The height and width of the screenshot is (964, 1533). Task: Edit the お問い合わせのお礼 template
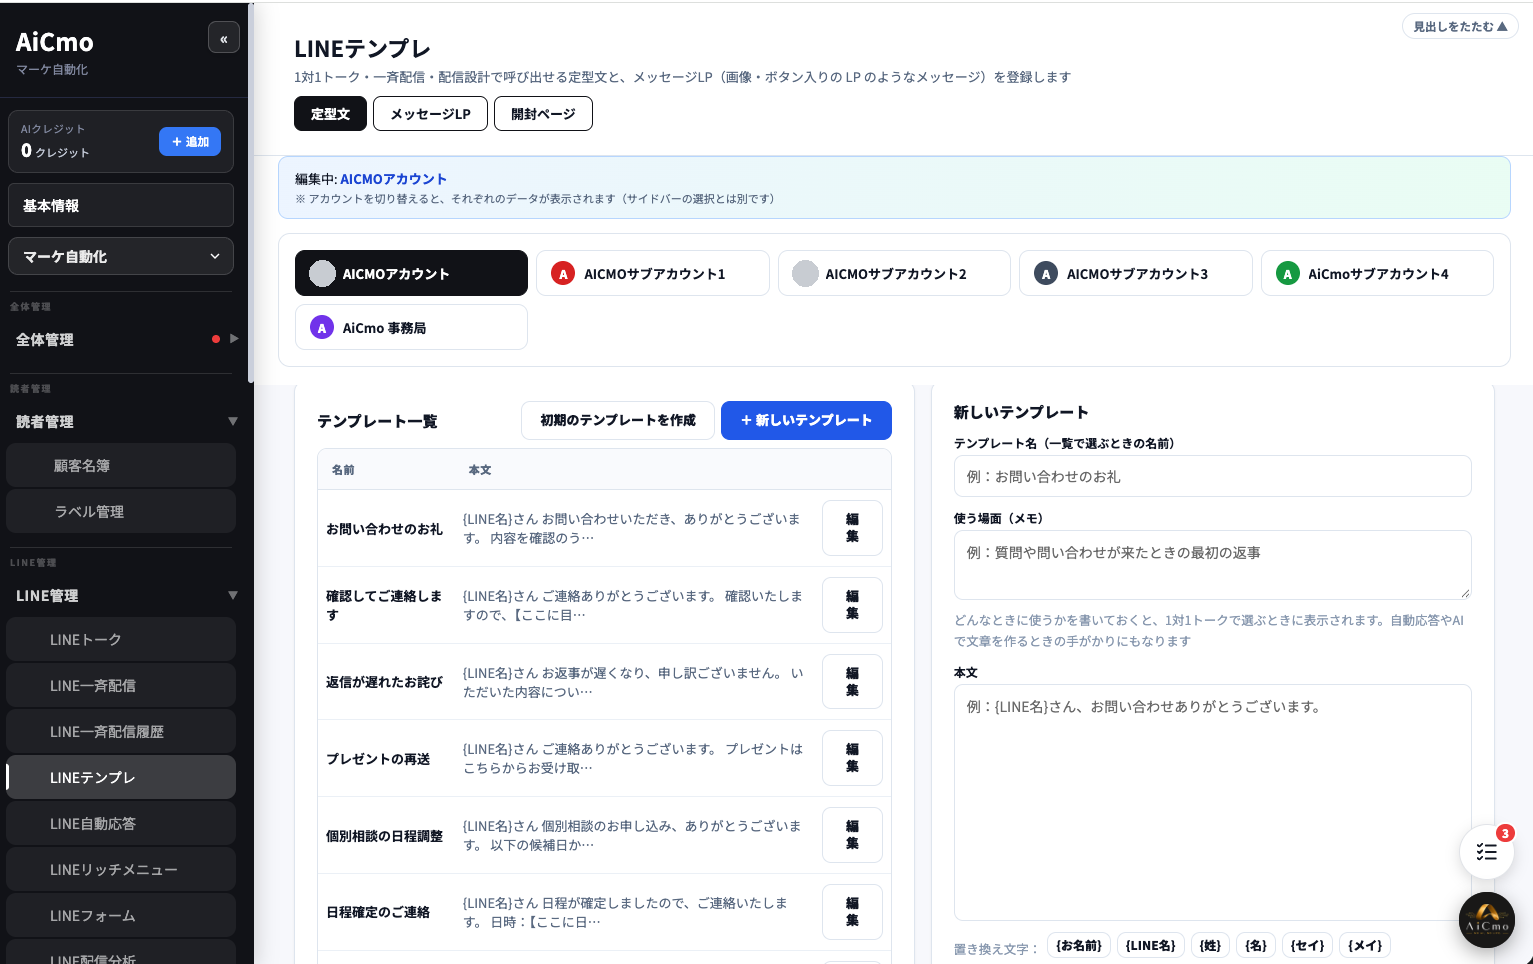[852, 528]
